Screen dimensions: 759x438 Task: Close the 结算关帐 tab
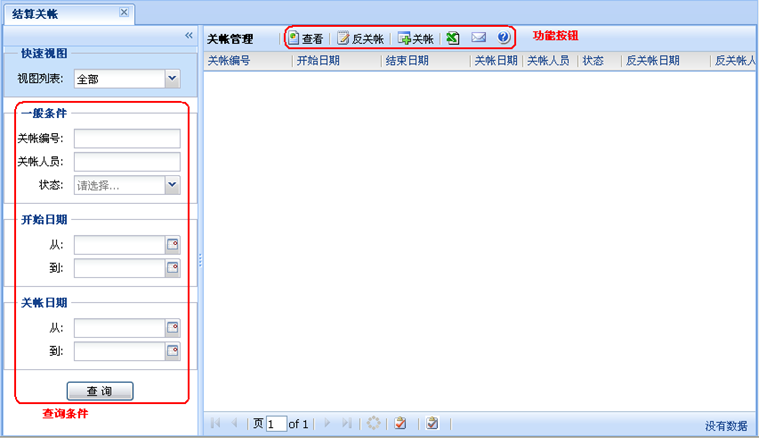(x=124, y=12)
